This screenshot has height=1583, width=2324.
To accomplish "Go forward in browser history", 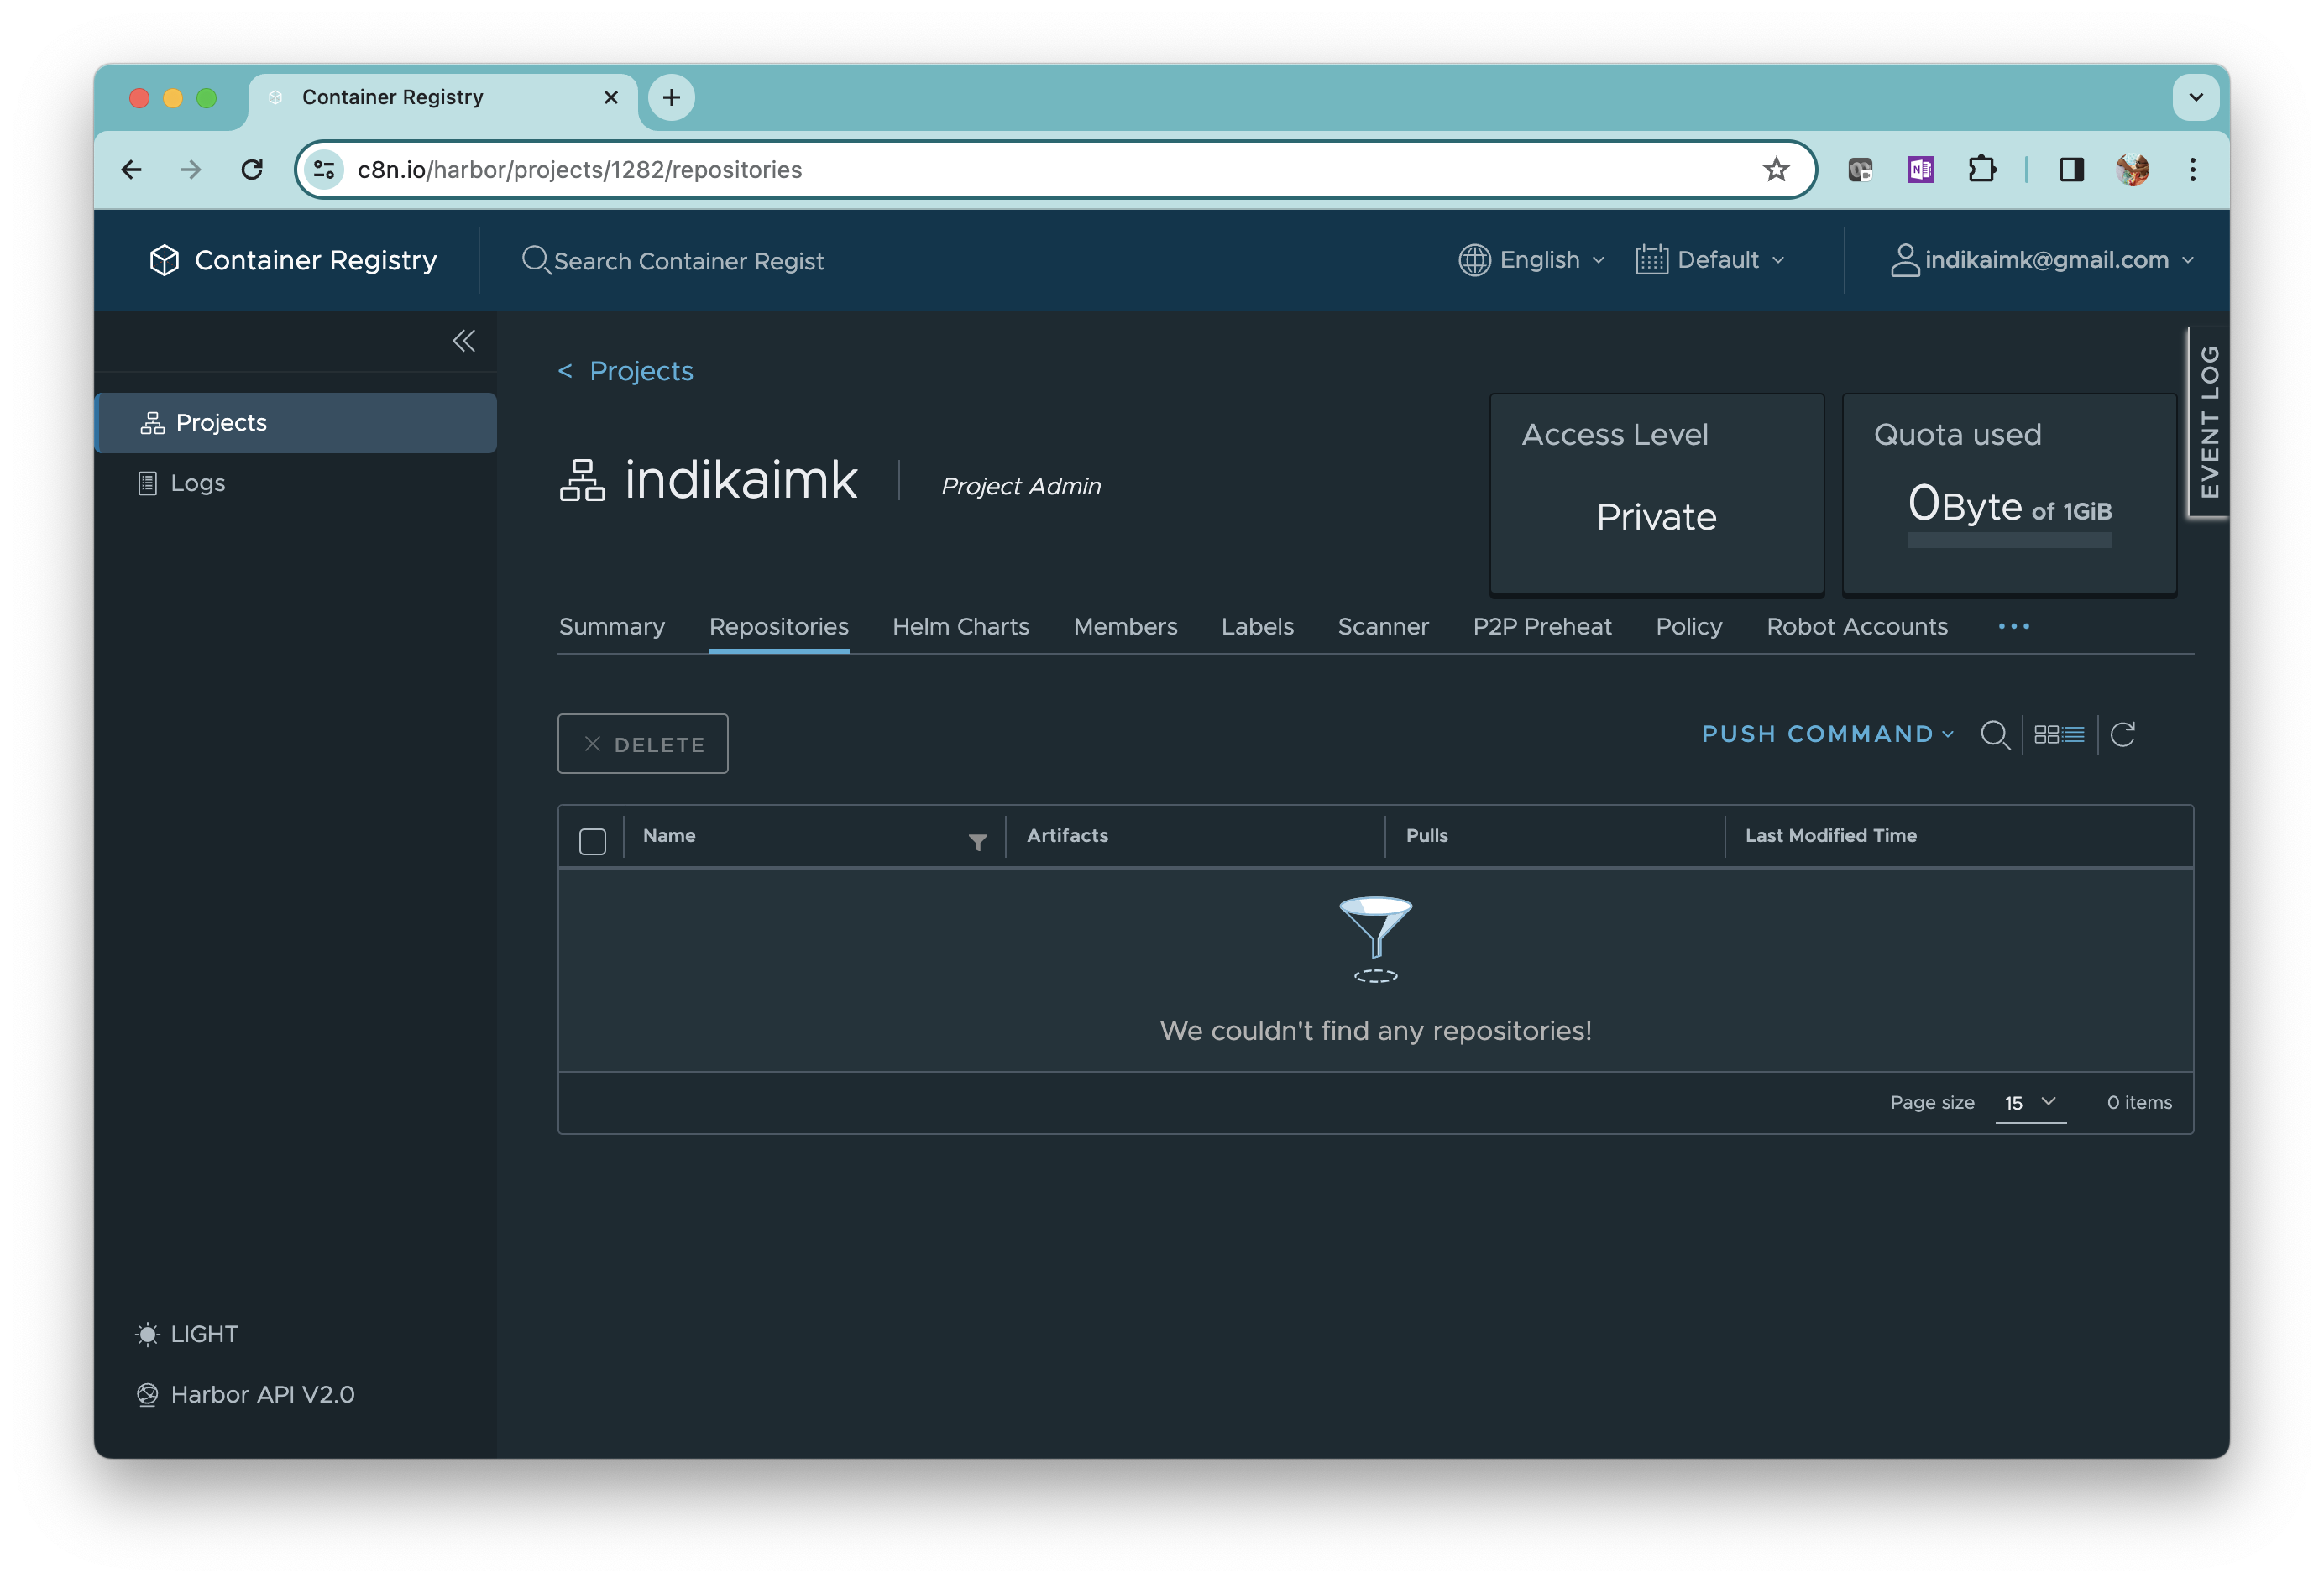I will click(x=191, y=170).
